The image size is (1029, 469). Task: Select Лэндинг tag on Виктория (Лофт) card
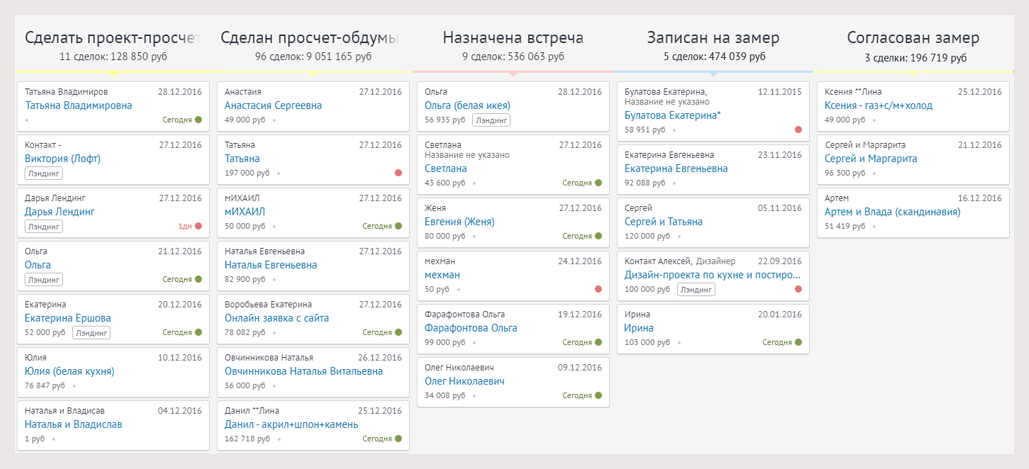(x=44, y=173)
